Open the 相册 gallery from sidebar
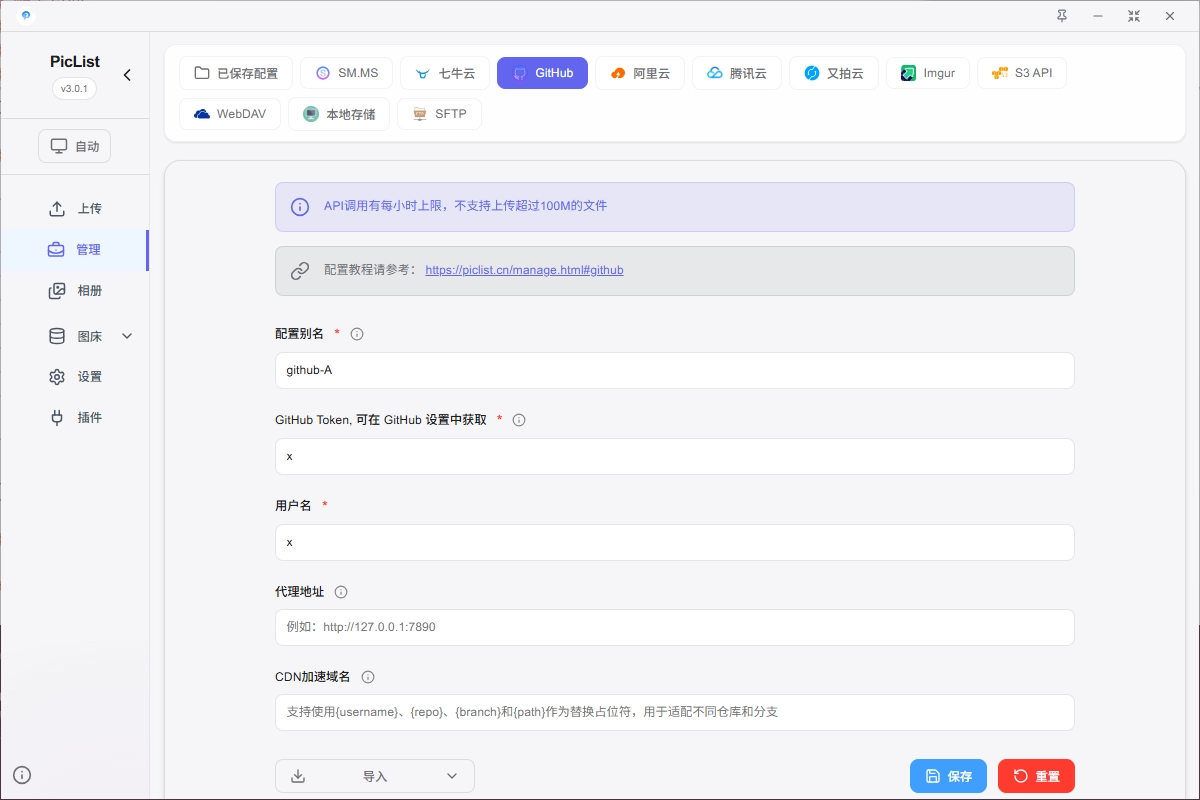 point(75,291)
